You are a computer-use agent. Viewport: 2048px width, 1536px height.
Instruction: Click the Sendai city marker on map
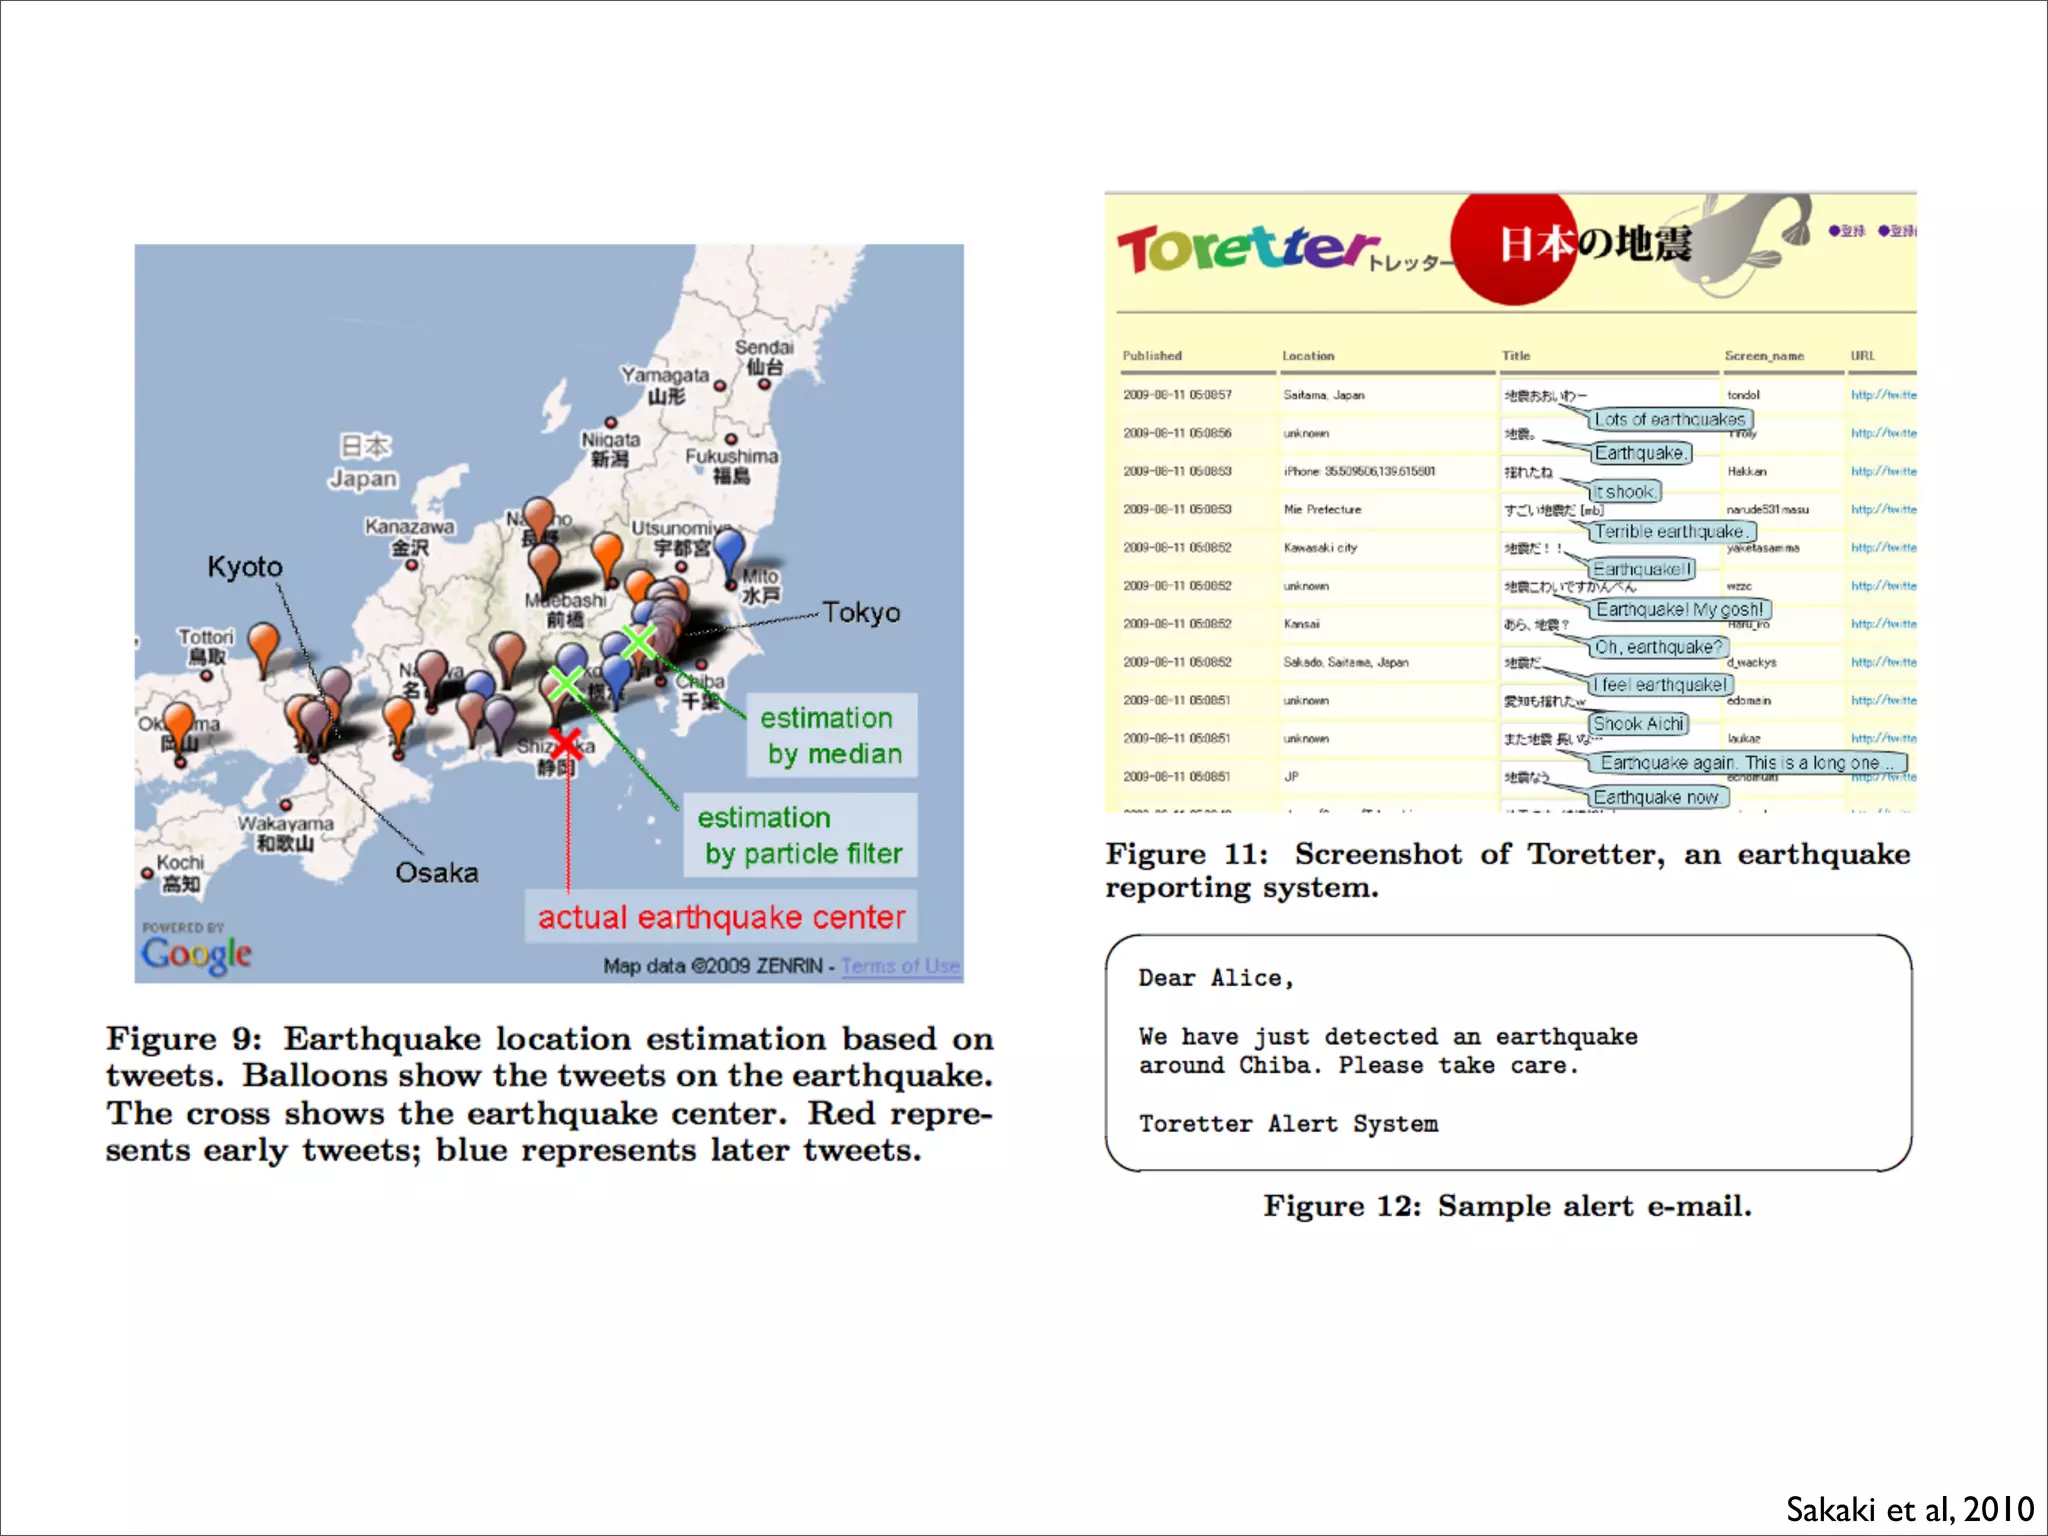pos(765,383)
